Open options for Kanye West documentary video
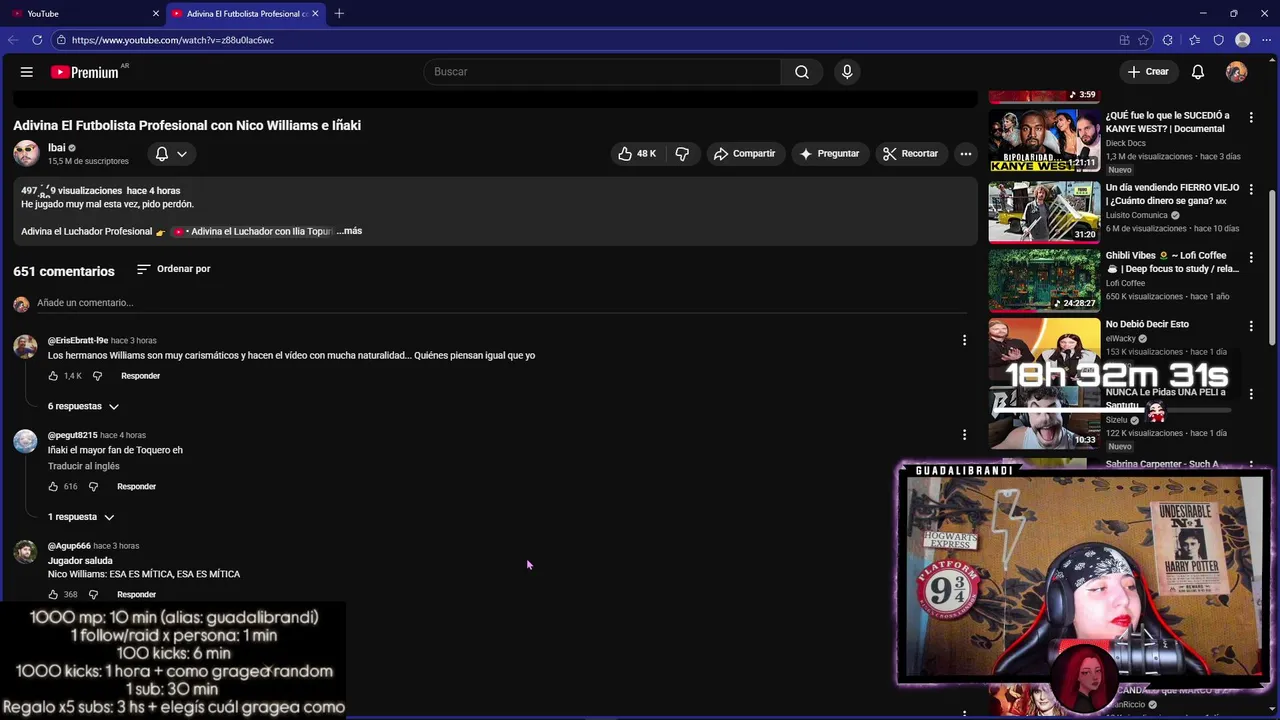Viewport: 1280px width, 720px height. pyautogui.click(x=1251, y=117)
